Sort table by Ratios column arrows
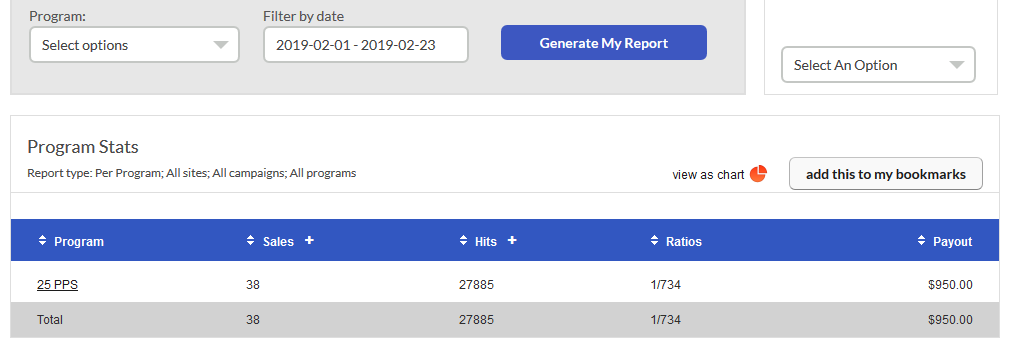Image resolution: width=1022 pixels, height=363 pixels. (x=654, y=240)
